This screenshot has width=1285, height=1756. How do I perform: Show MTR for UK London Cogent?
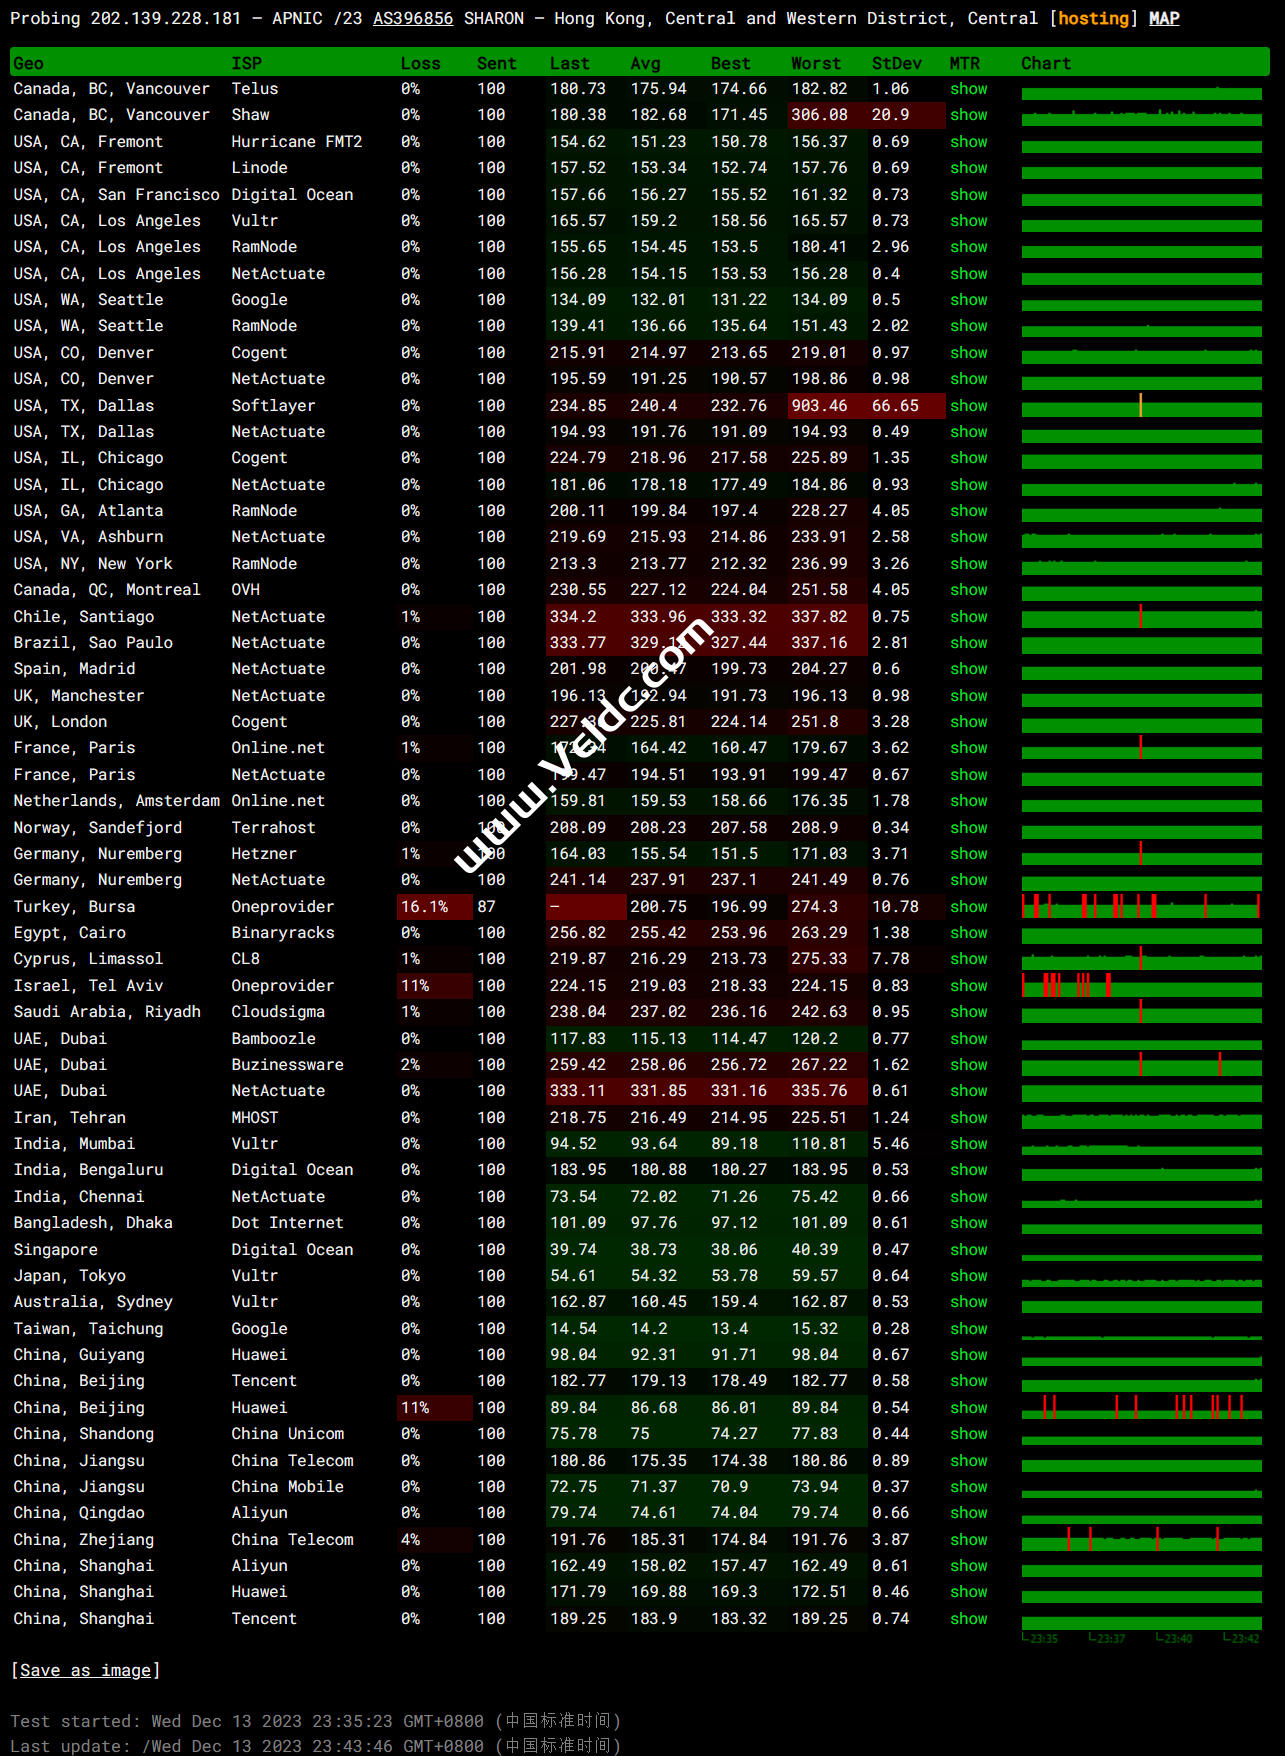969,722
